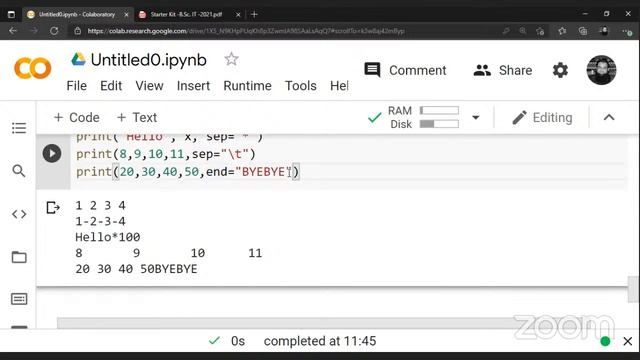Switch to Starter Kit PDF tab

point(186,14)
